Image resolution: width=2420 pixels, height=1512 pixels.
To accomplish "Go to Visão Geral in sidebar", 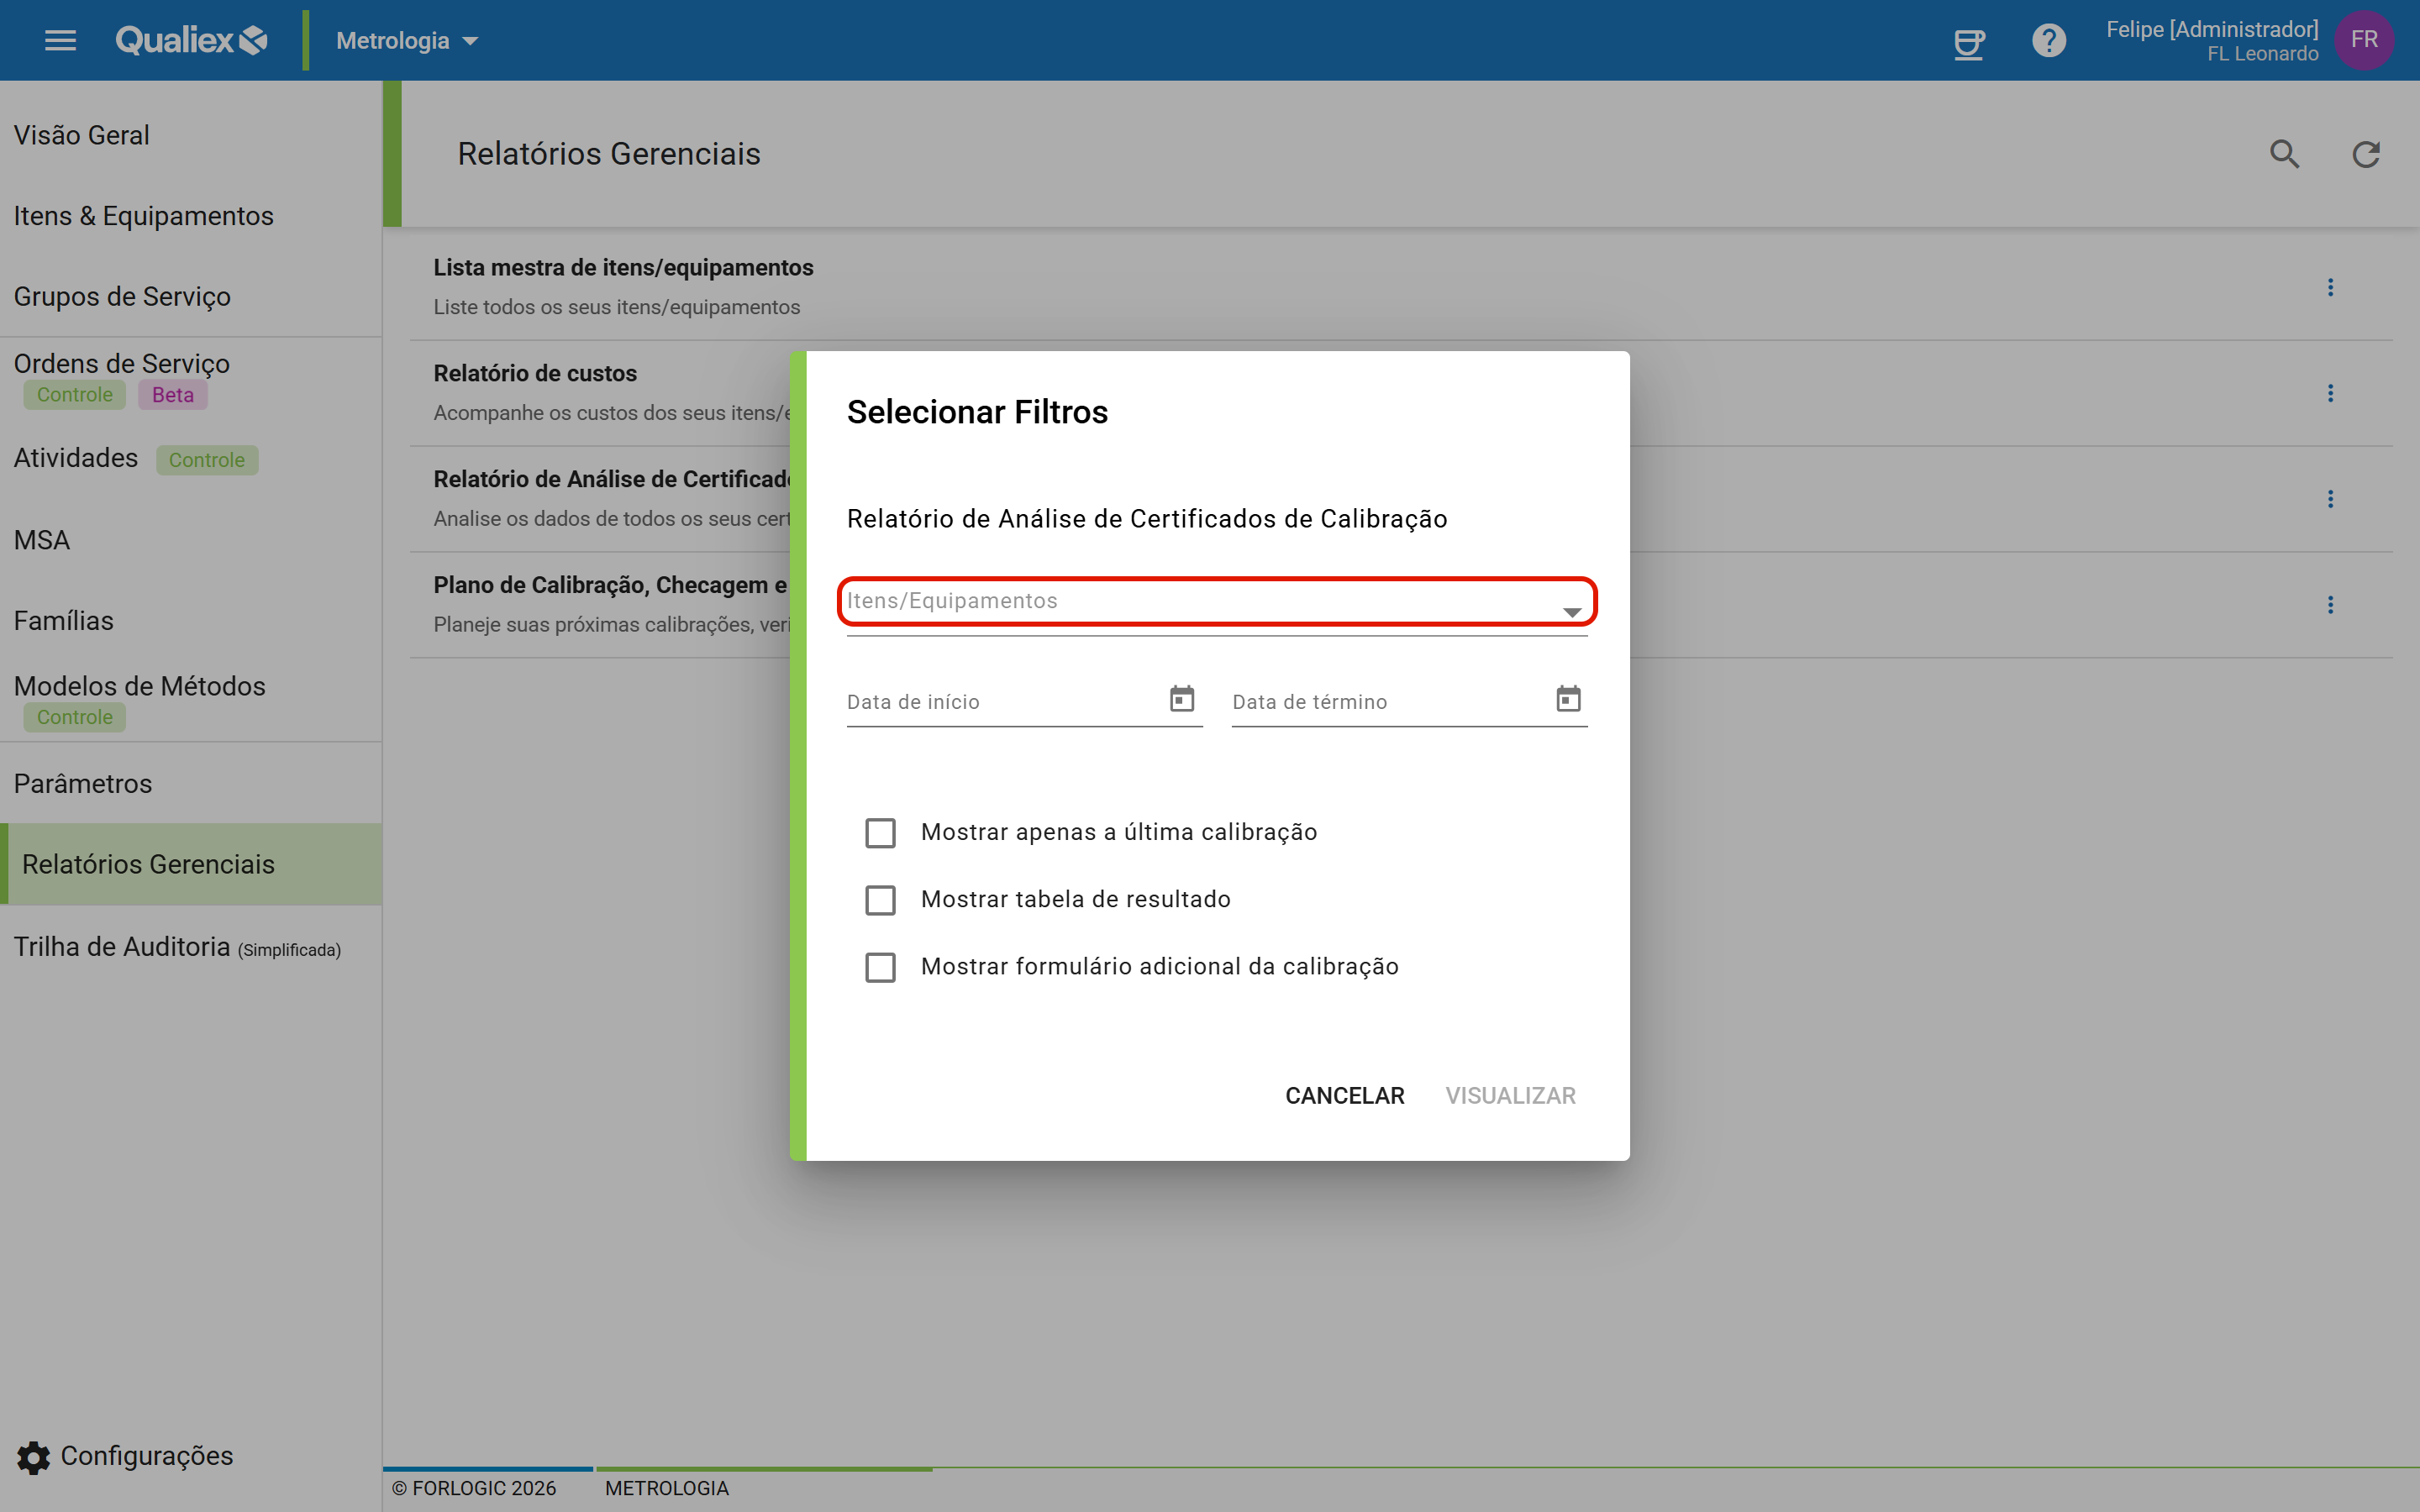I will pos(191,135).
